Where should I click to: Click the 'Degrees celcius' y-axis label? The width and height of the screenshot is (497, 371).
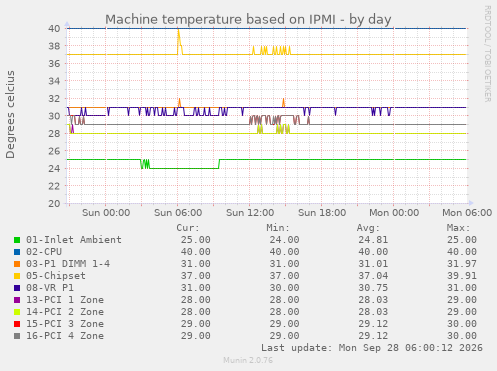coord(10,115)
